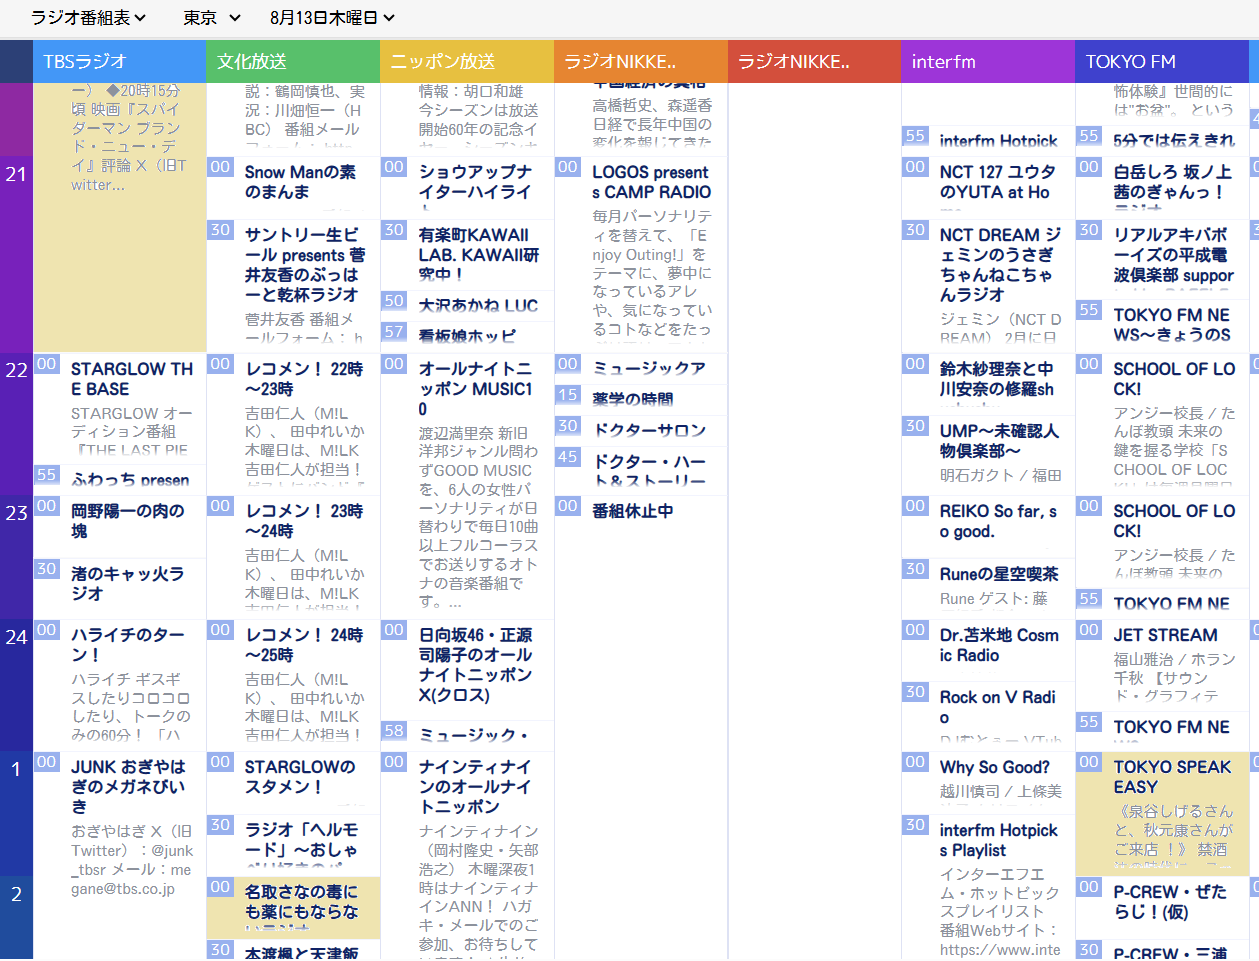Open ドクターサロン program entry
The height and width of the screenshot is (961, 1259).
pyautogui.click(x=649, y=430)
